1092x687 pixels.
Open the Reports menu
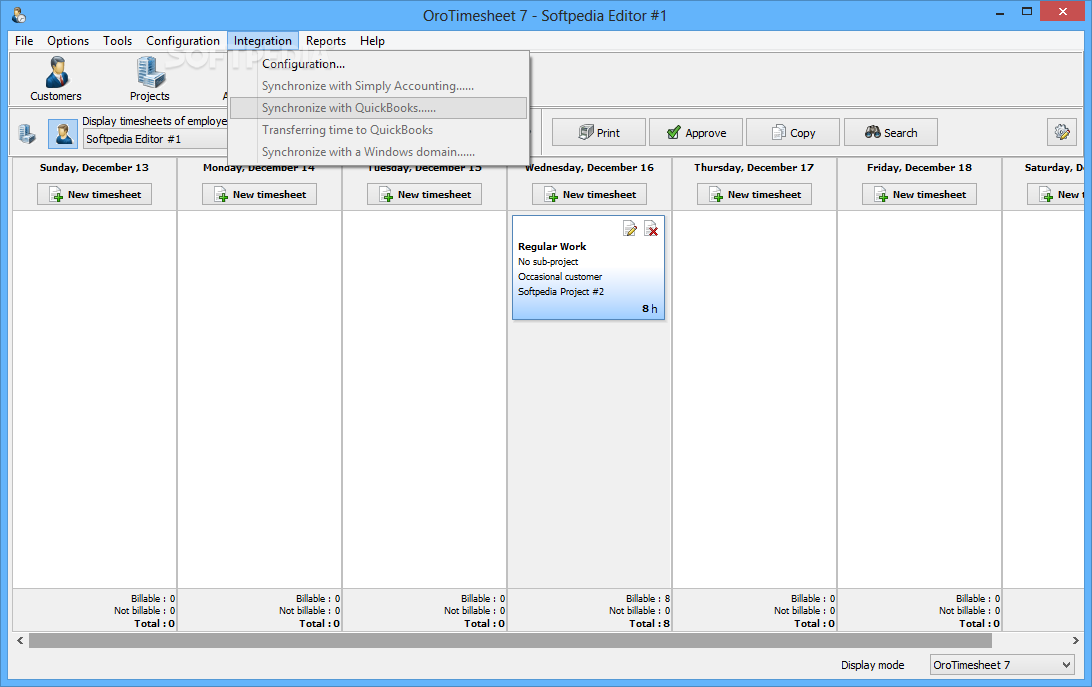[325, 41]
